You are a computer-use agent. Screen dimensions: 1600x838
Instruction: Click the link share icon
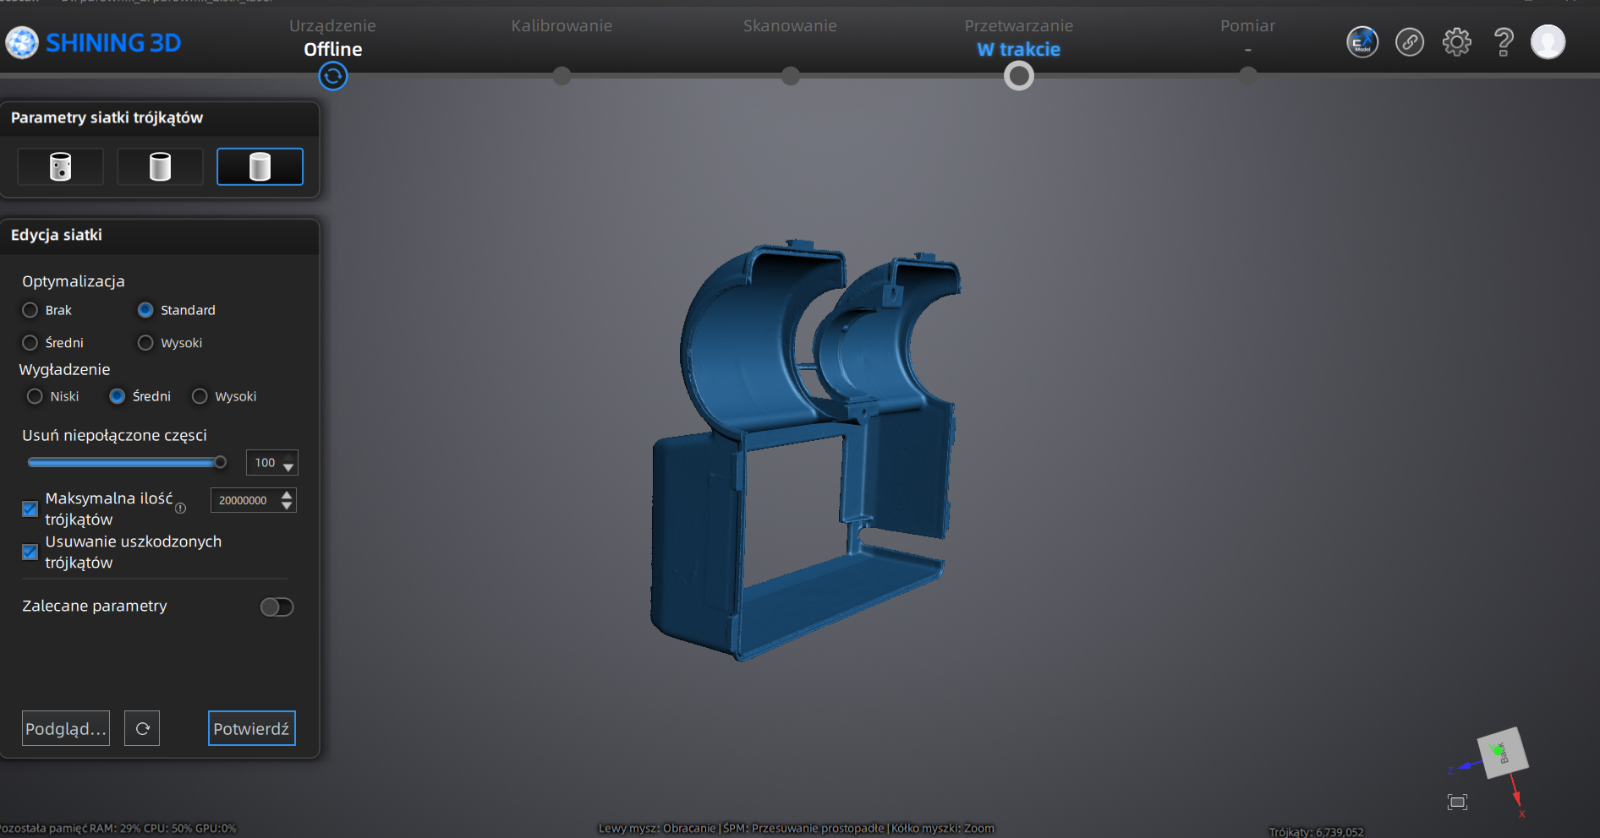tap(1409, 42)
